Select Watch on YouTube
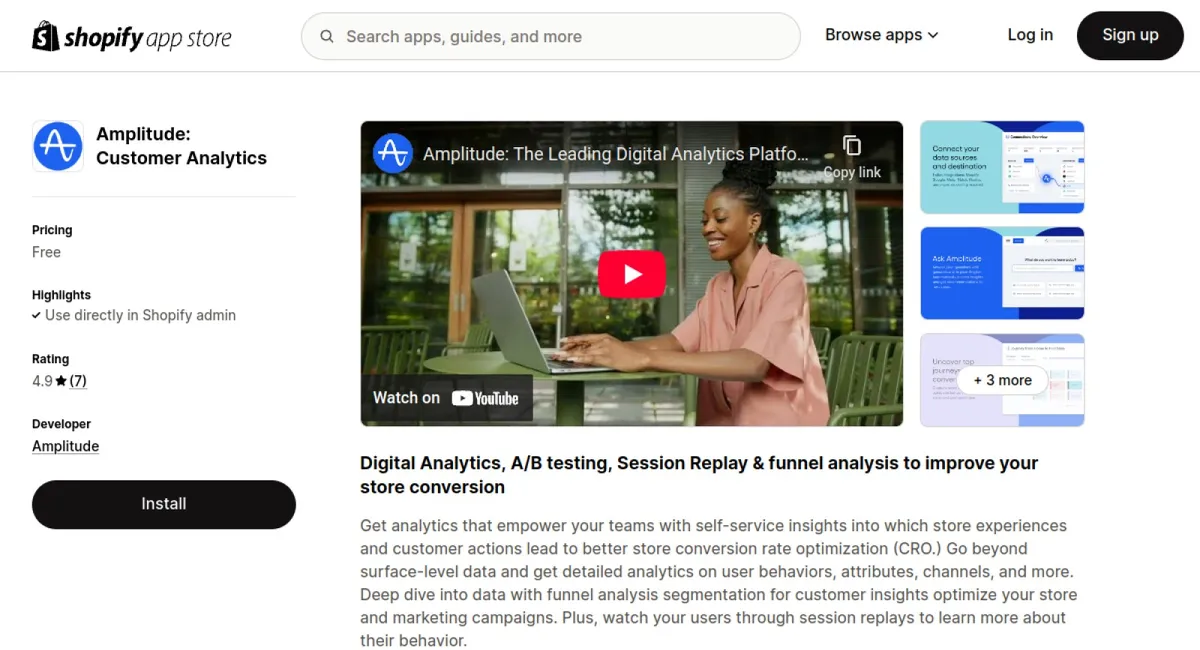 click(446, 398)
